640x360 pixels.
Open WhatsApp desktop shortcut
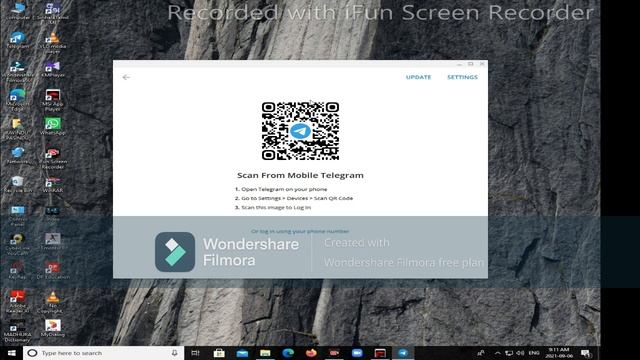coord(53,127)
